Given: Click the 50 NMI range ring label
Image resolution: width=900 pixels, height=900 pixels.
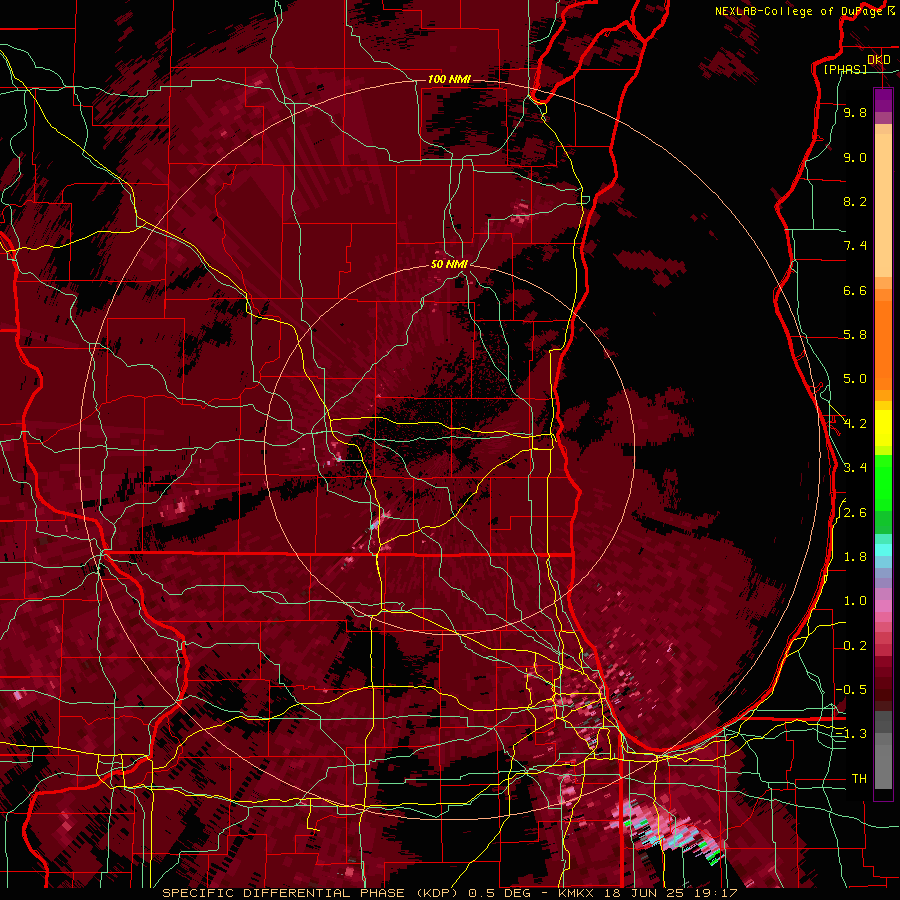Looking at the screenshot, I should click(x=449, y=264).
